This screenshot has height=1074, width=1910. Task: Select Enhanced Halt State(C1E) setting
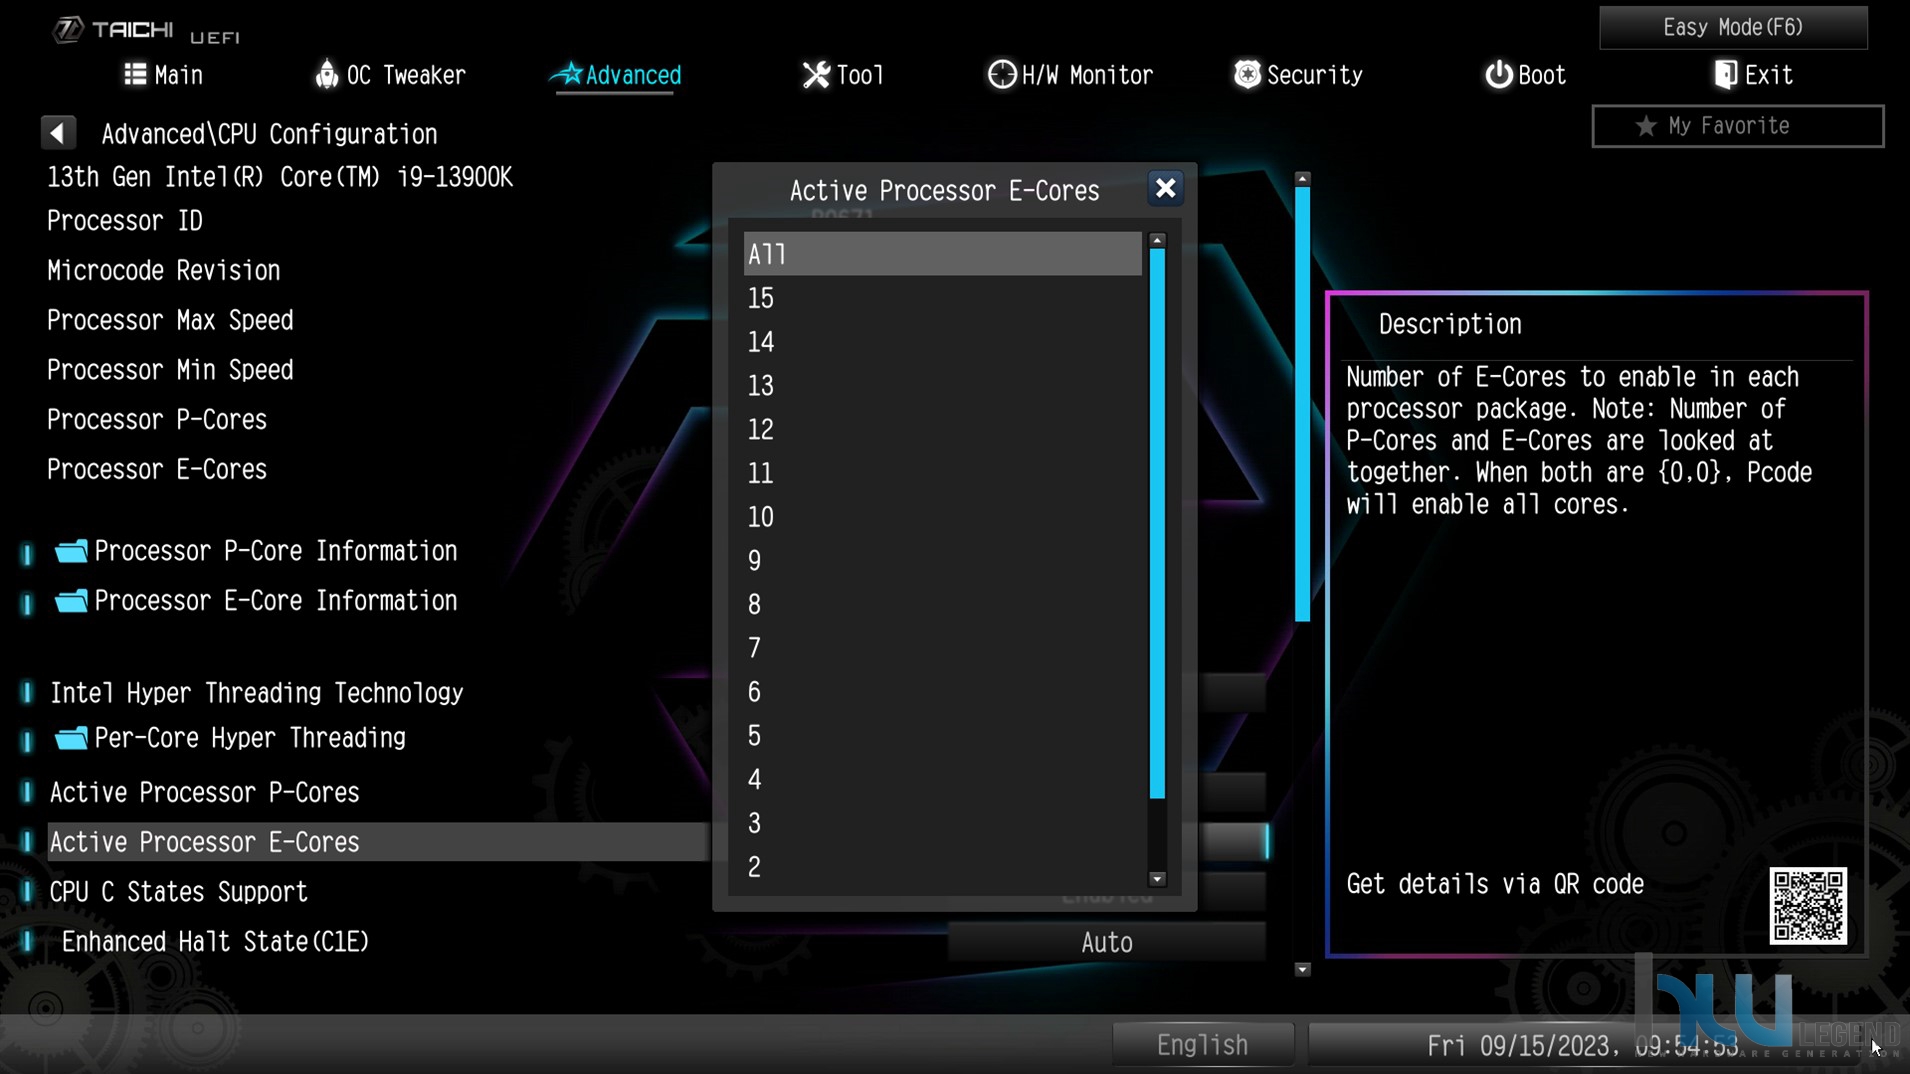pos(215,942)
